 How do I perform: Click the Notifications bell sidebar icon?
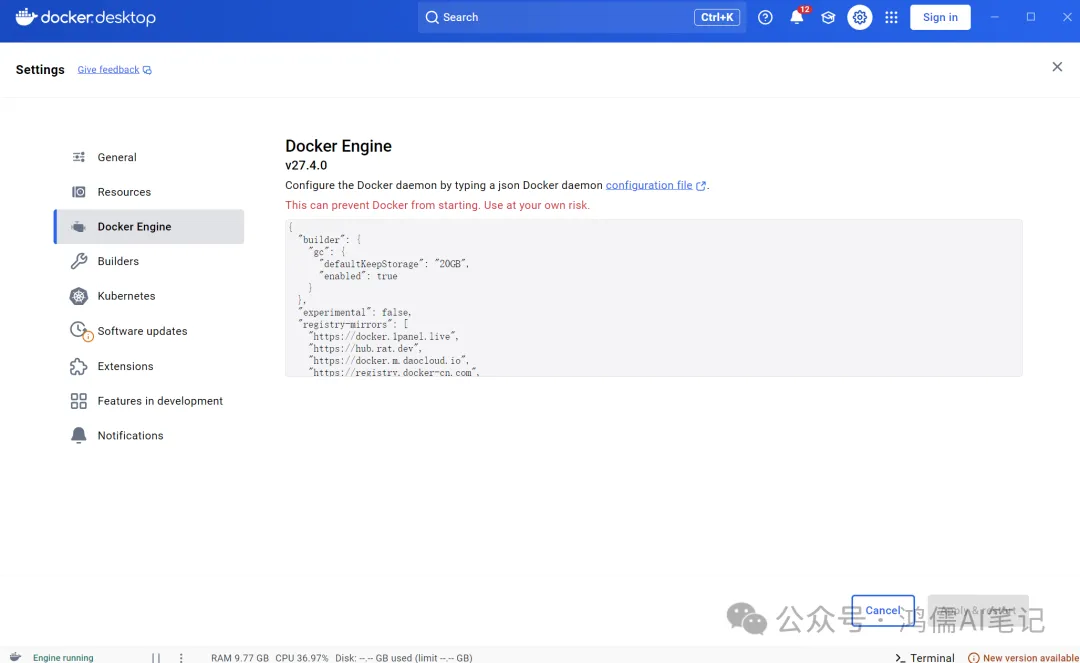(79, 435)
